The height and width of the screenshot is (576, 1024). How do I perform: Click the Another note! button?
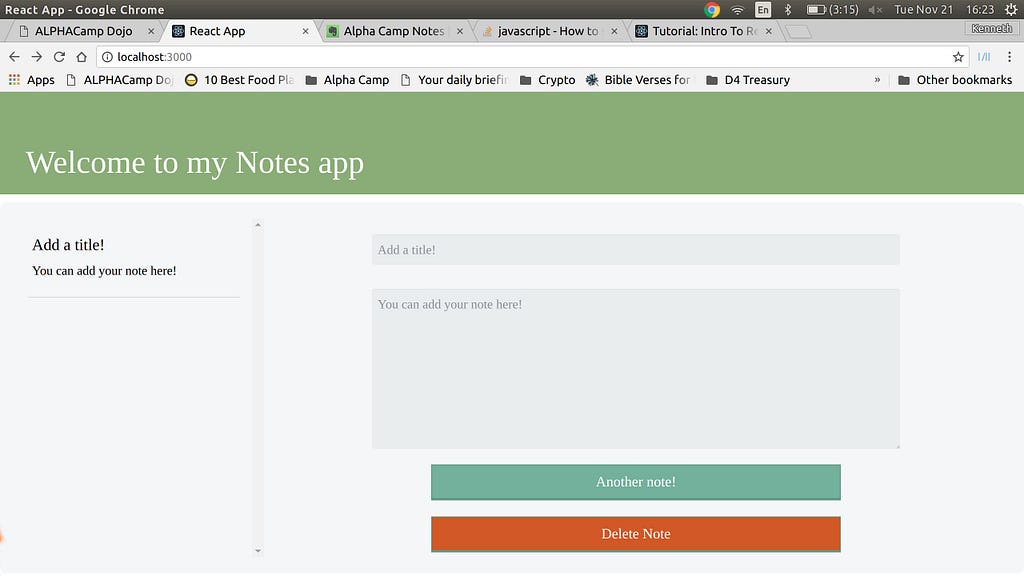click(x=635, y=482)
